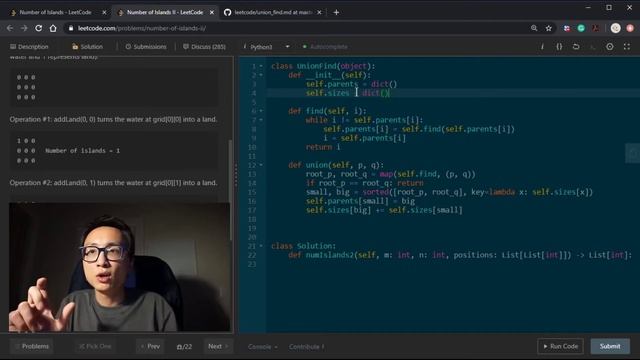Click the view site information lock icon

pos(71,28)
